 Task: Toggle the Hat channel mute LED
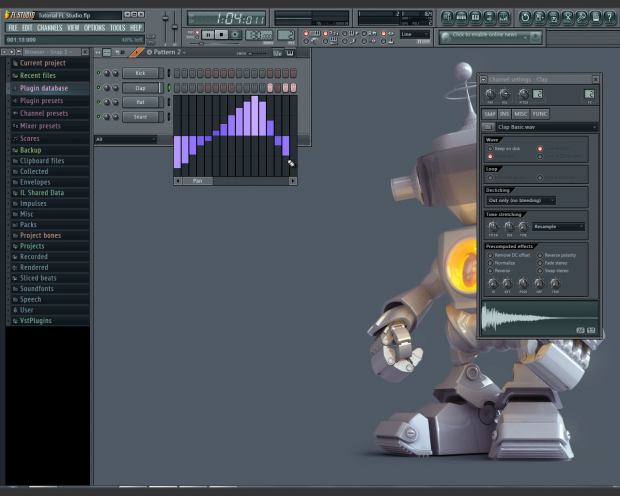coord(98,102)
